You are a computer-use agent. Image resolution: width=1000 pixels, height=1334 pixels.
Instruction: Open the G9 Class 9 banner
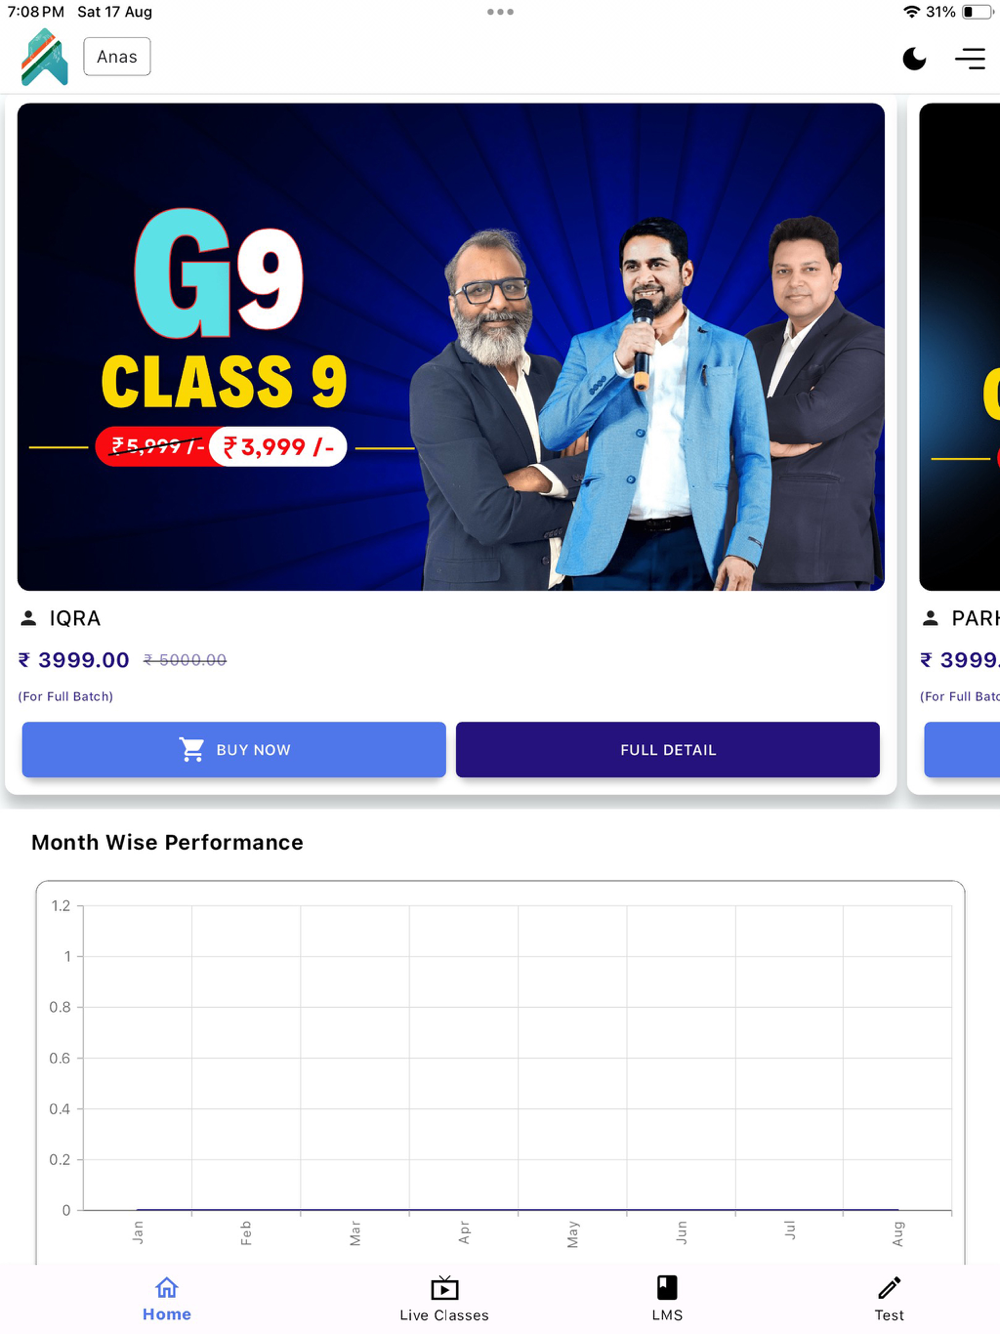click(x=451, y=347)
